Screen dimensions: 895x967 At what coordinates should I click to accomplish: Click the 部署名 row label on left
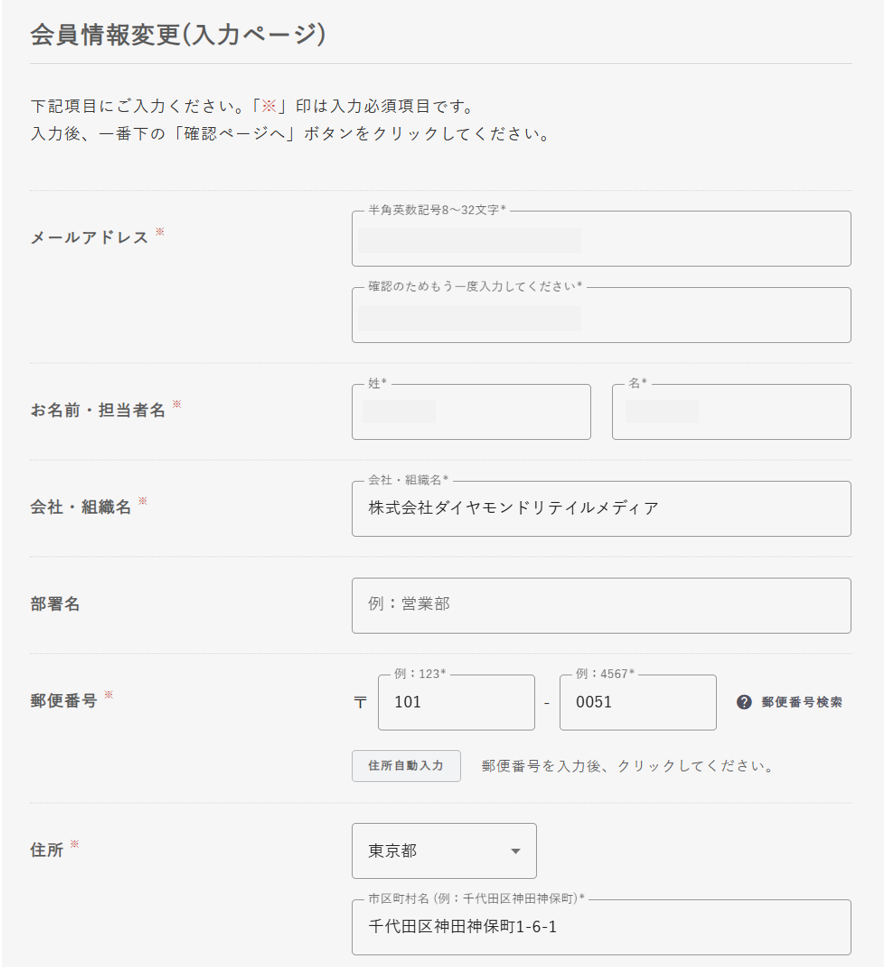coord(55,604)
